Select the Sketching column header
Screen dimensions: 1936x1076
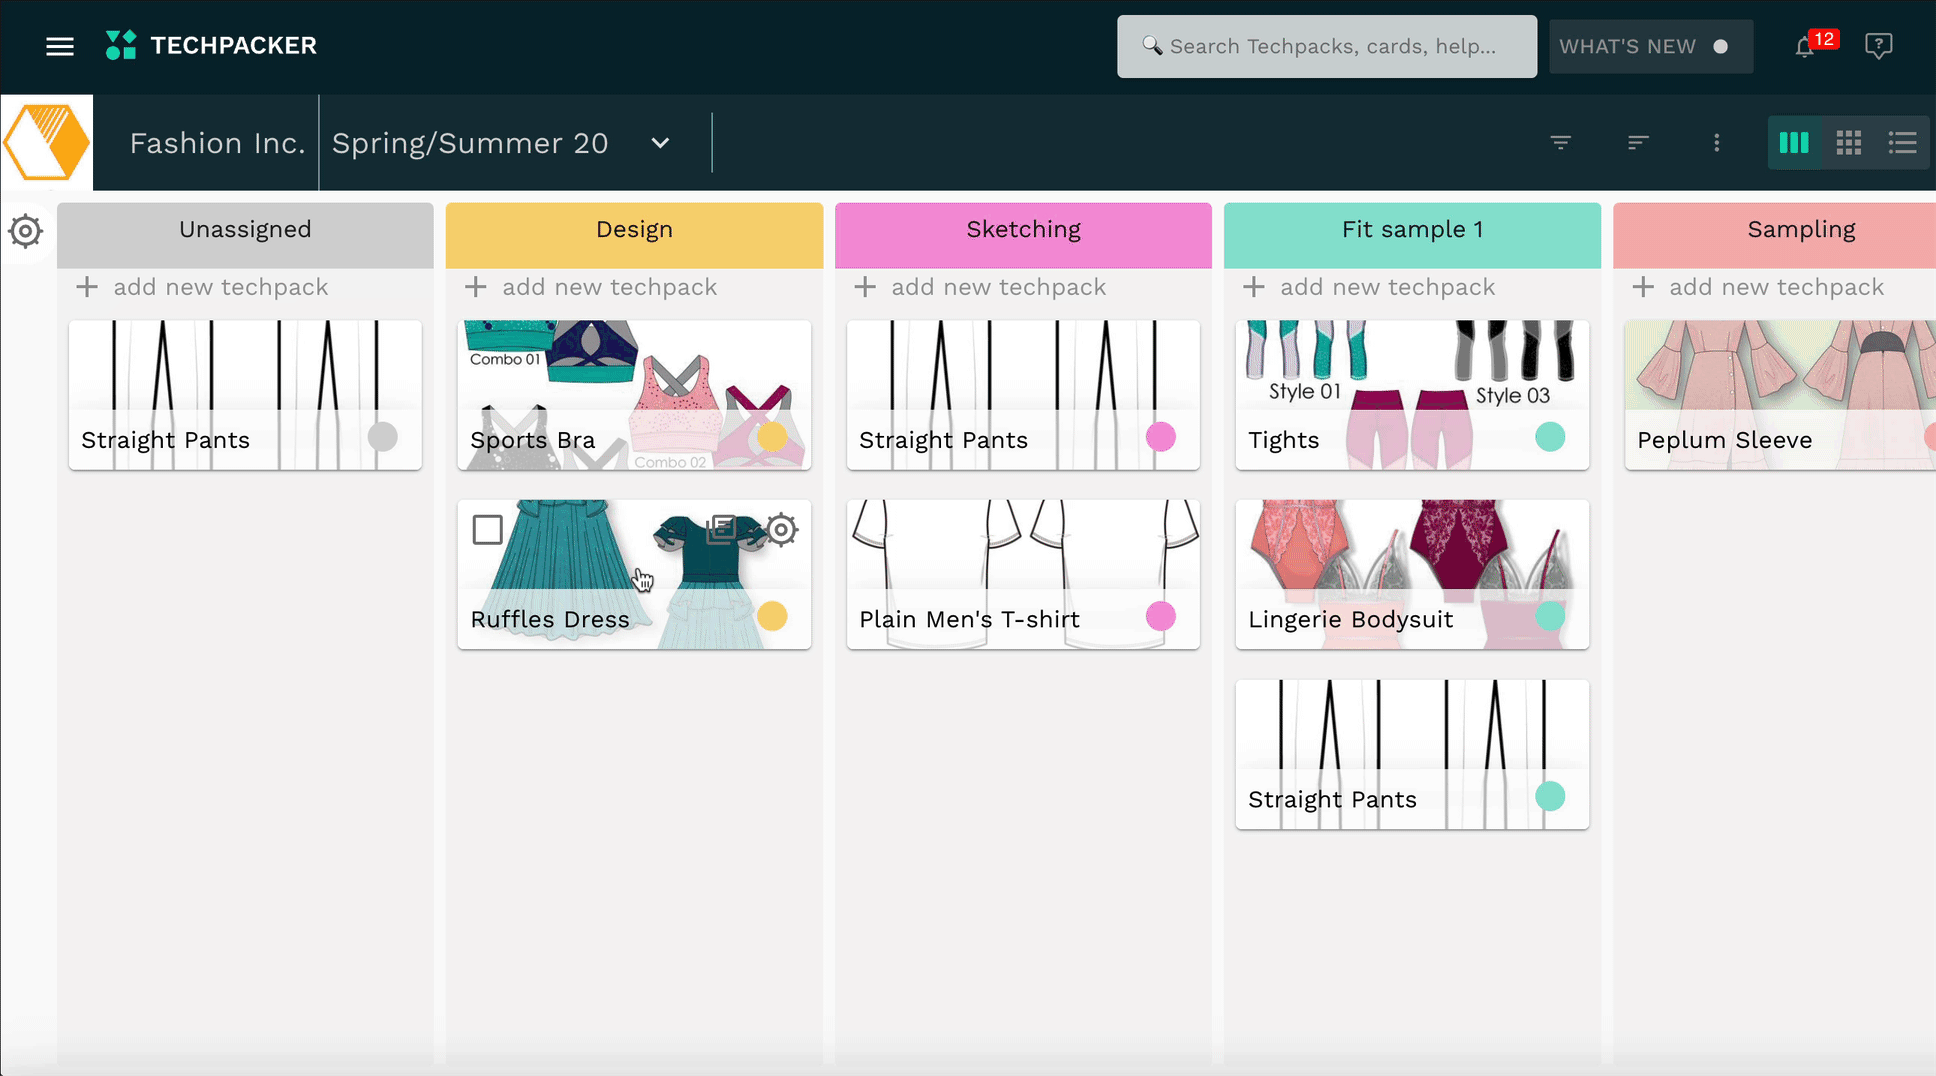(1023, 230)
